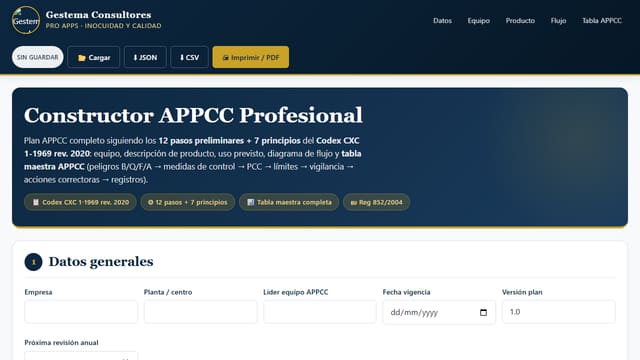Go to the Equipo section

(x=478, y=20)
